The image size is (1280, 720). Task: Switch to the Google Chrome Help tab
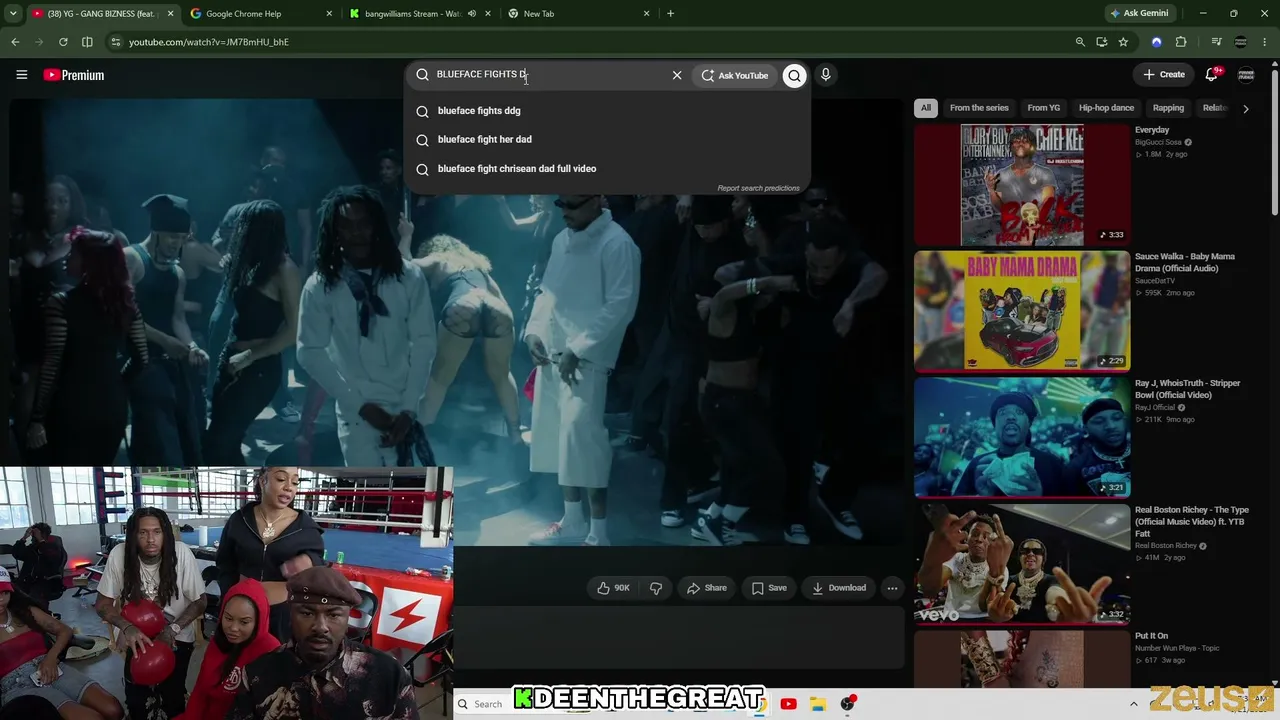pos(261,14)
